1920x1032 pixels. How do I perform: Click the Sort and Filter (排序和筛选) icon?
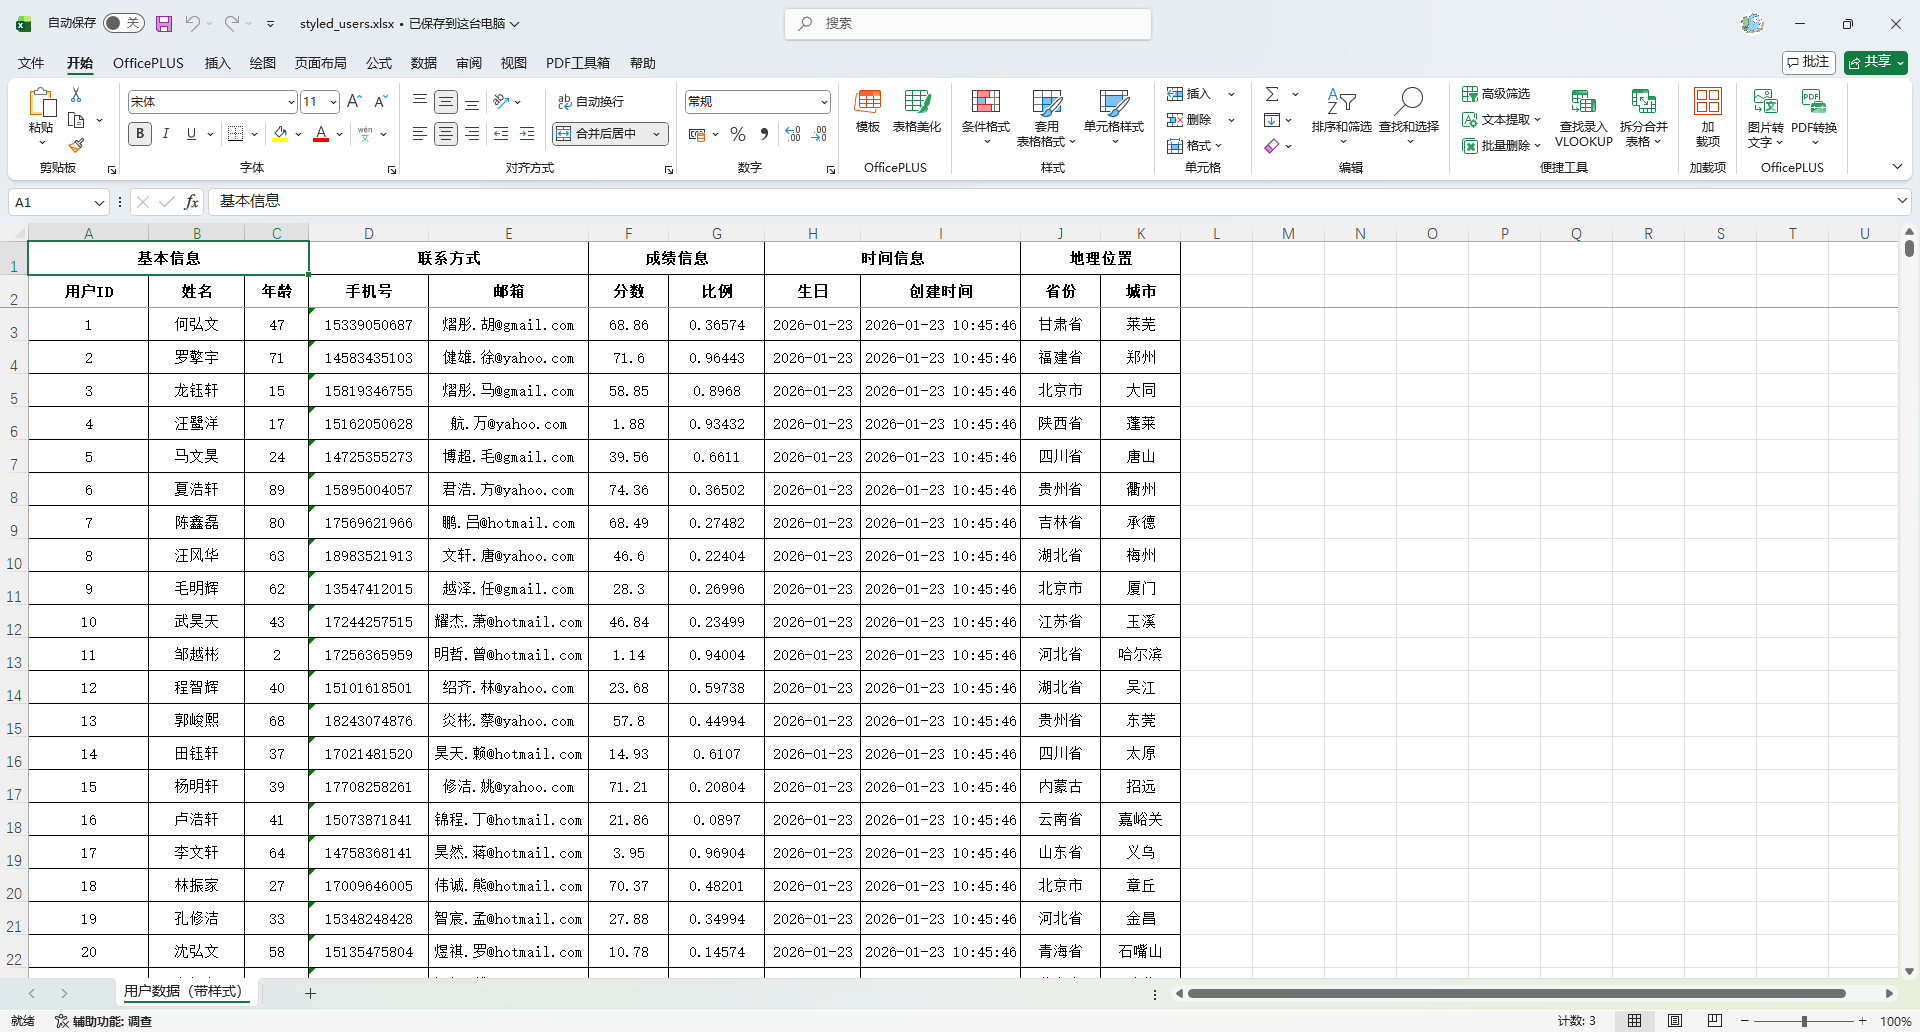pos(1341,102)
